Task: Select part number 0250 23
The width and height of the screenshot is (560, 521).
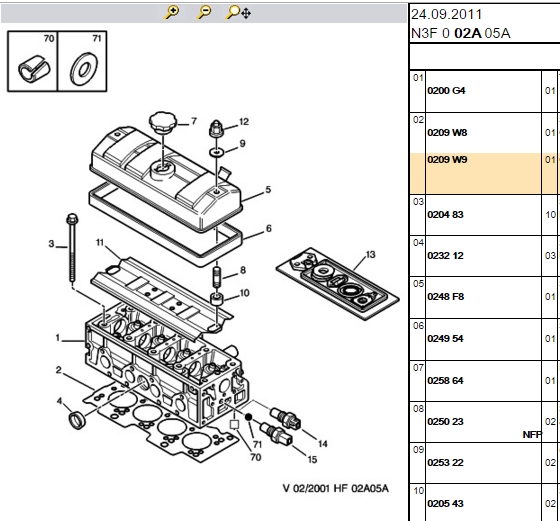Action: [445, 422]
